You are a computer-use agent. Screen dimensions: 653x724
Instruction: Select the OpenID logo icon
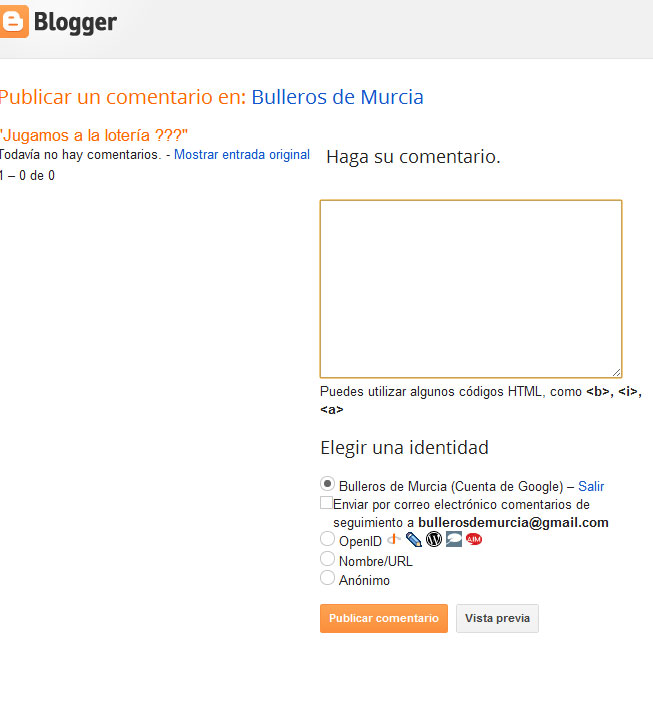(x=393, y=539)
